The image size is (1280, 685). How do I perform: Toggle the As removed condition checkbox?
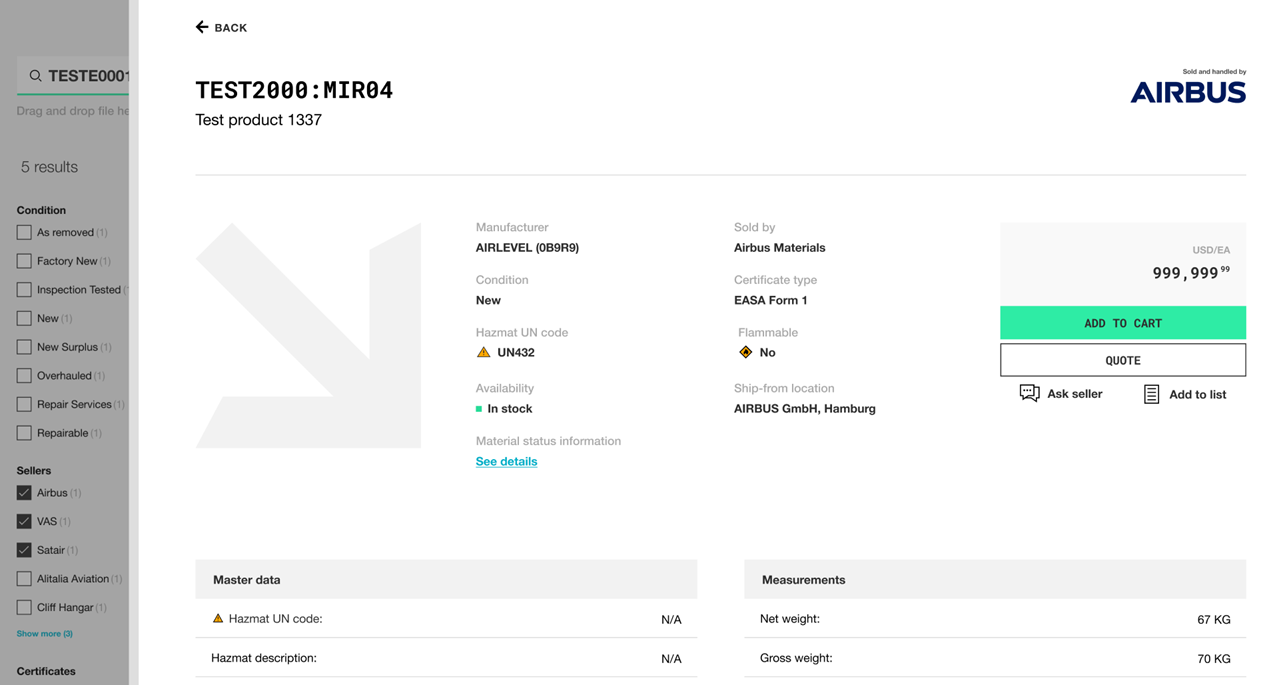(x=24, y=232)
